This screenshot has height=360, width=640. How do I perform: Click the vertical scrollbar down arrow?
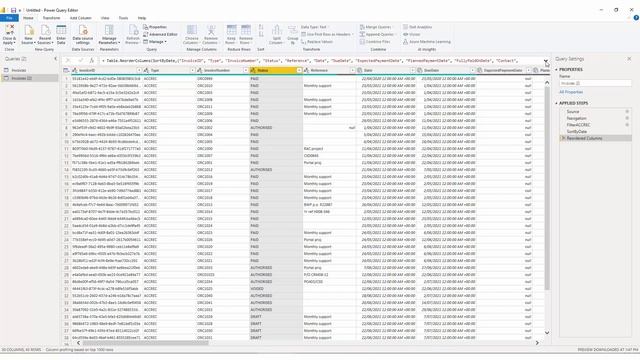(x=547, y=333)
